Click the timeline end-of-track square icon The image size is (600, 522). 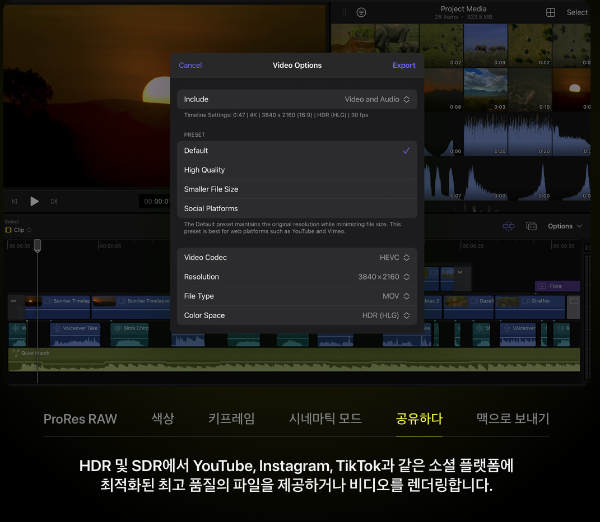click(x=573, y=302)
